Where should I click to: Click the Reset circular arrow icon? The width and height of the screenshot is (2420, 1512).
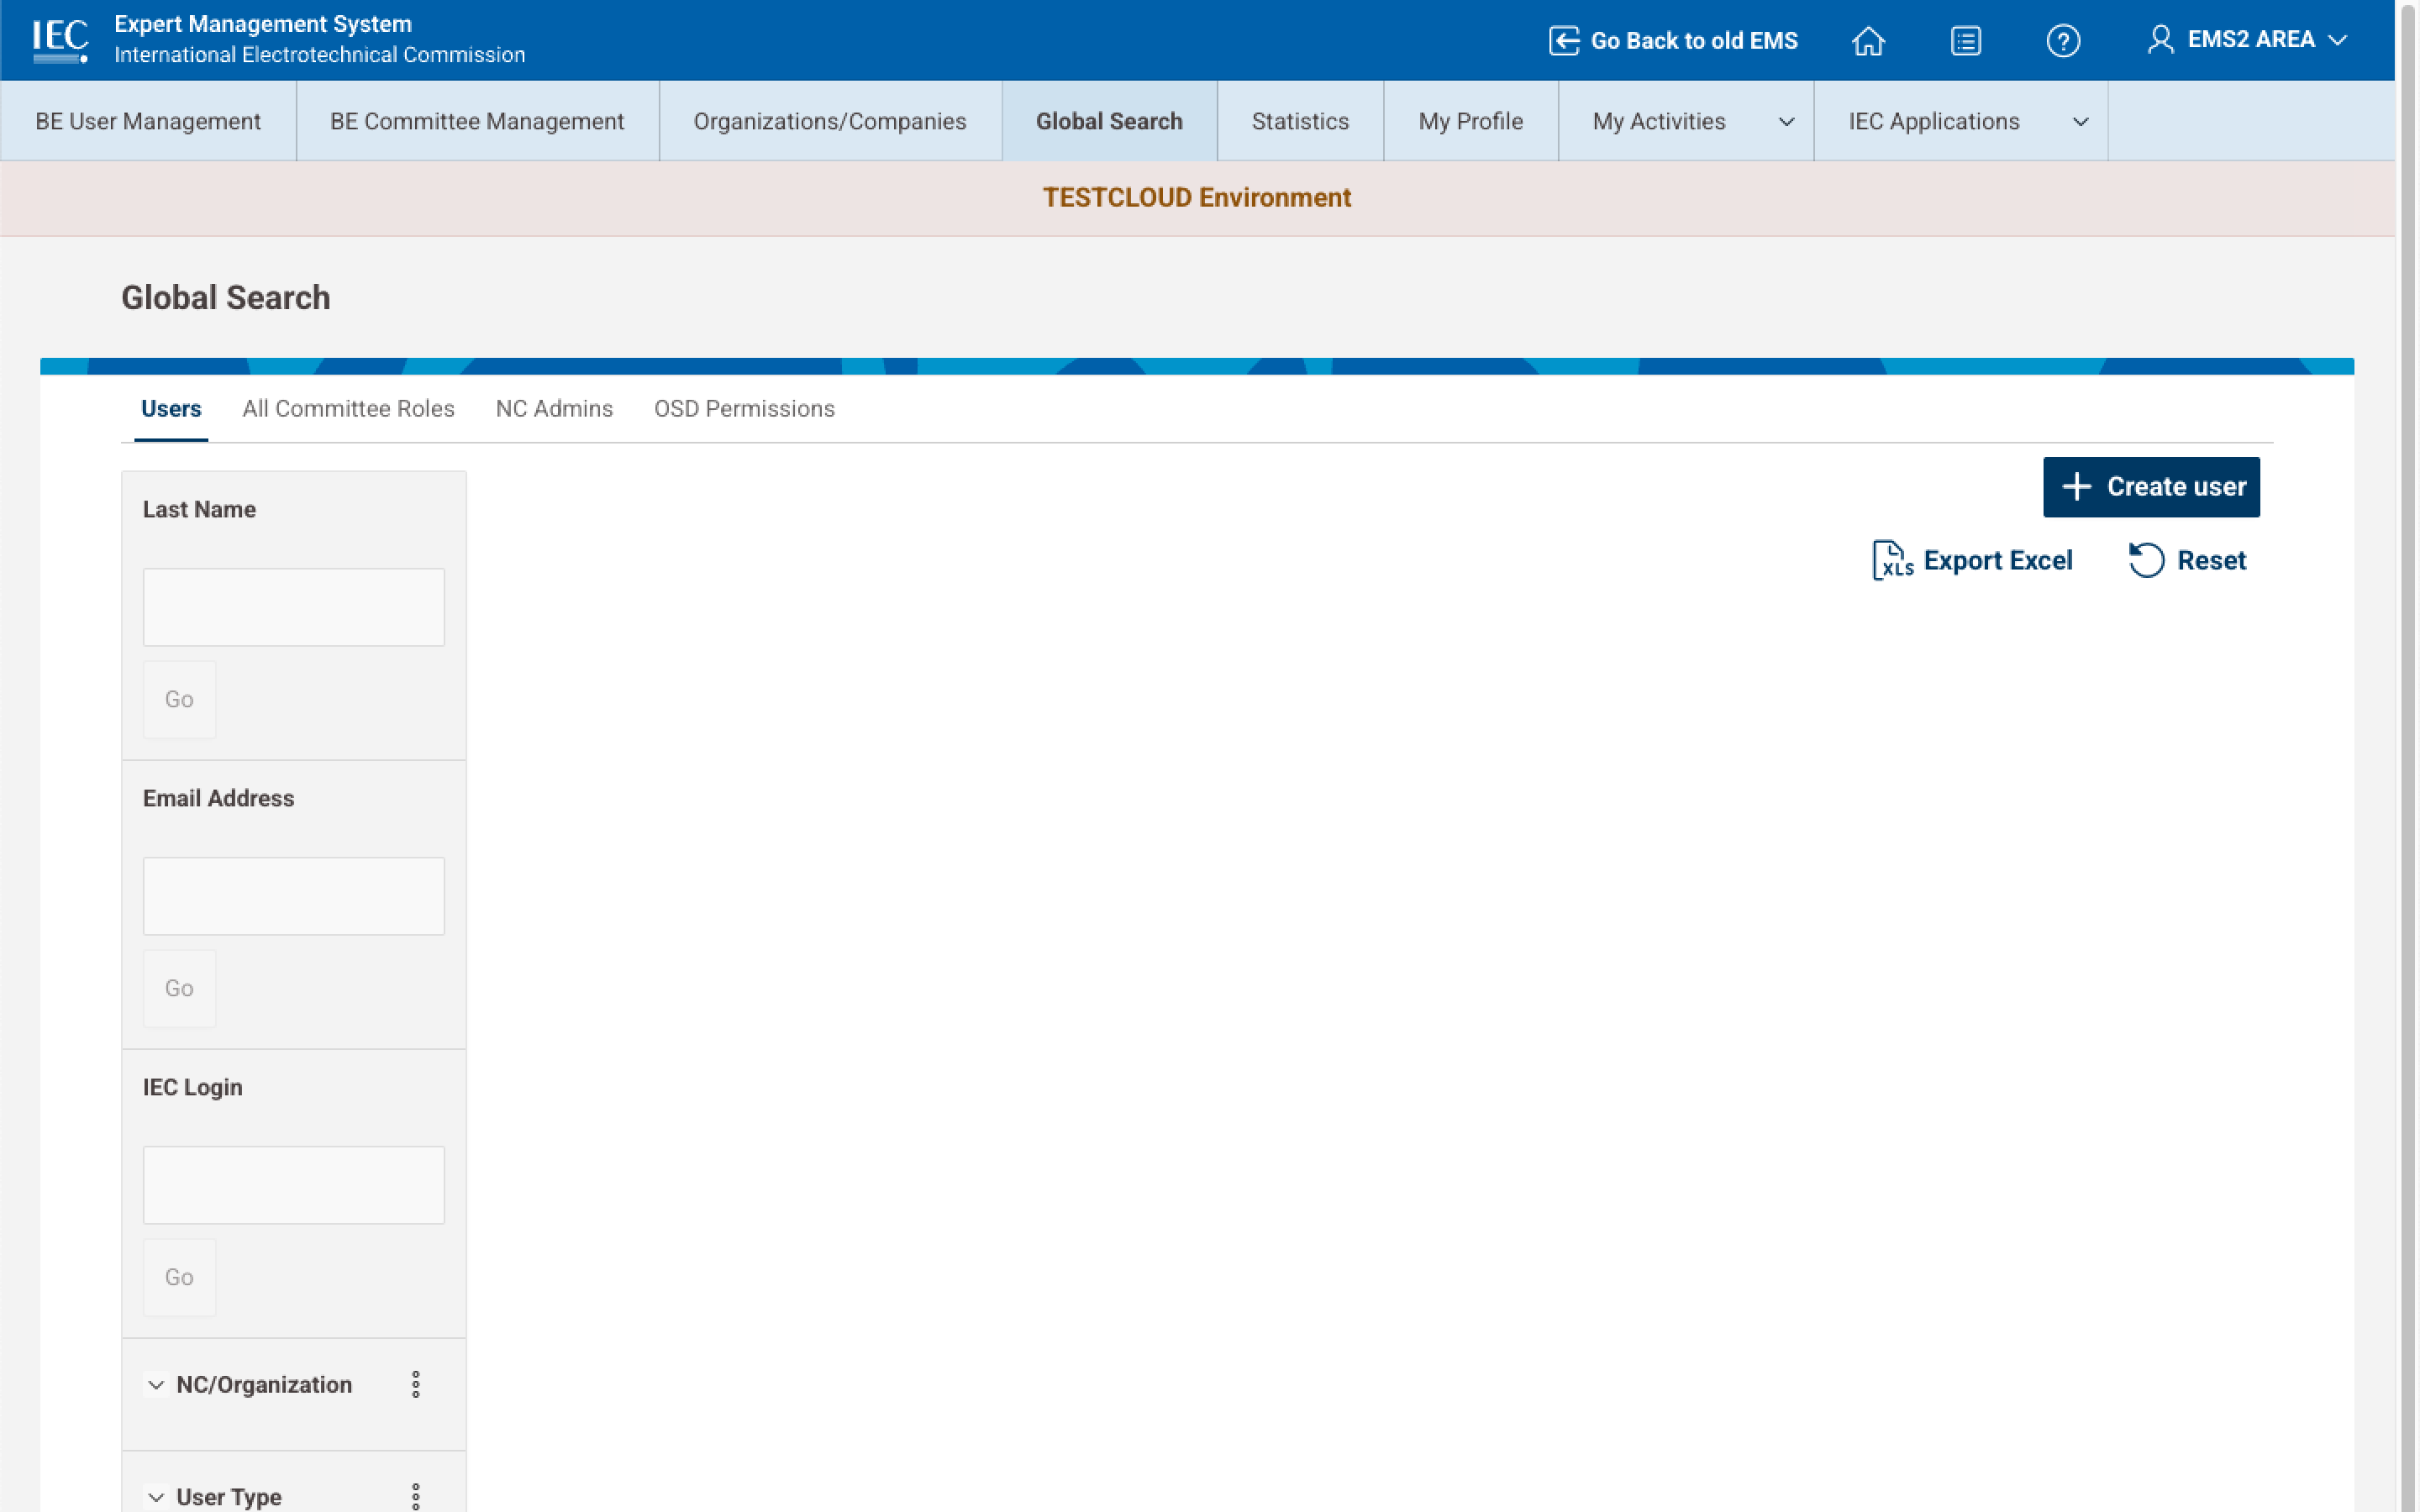coord(2147,559)
